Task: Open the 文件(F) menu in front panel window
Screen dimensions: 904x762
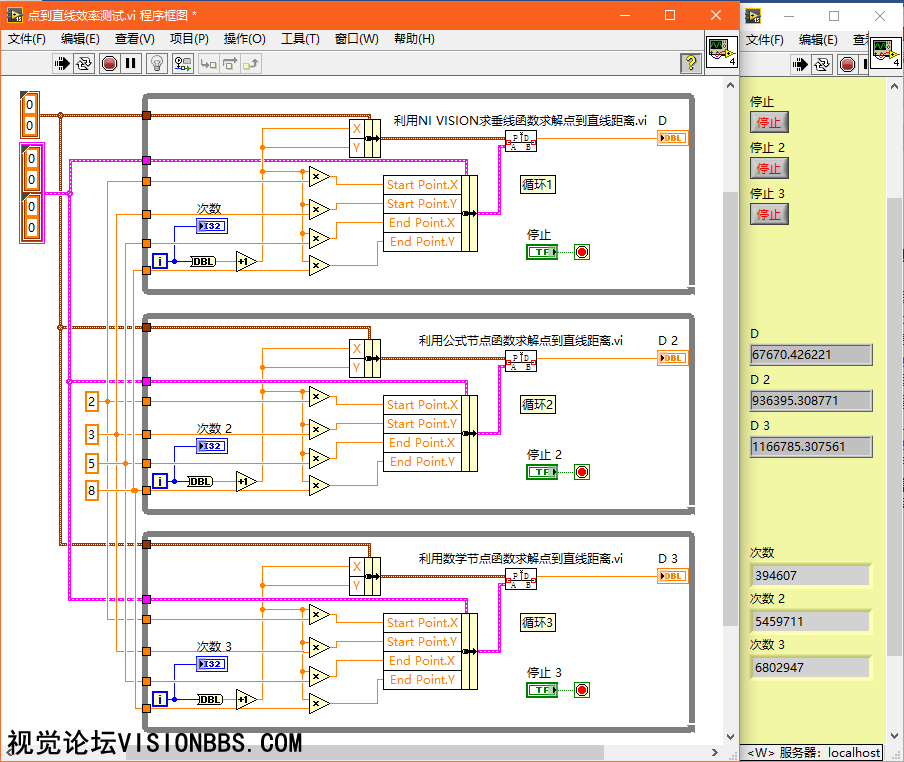Action: click(x=765, y=39)
